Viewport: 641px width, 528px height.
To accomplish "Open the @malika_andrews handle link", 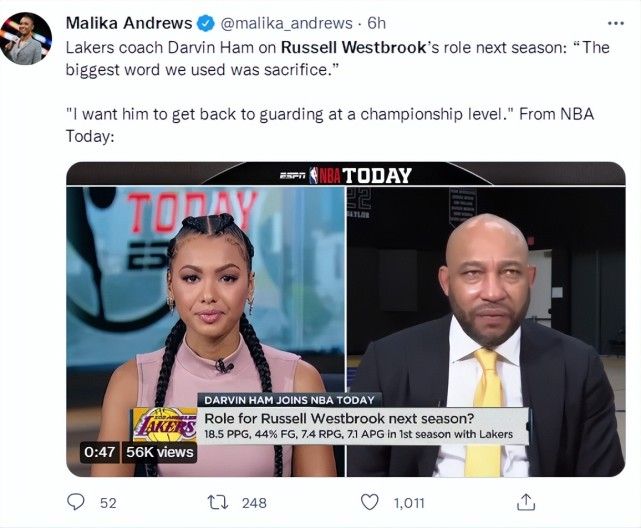I will tap(286, 23).
